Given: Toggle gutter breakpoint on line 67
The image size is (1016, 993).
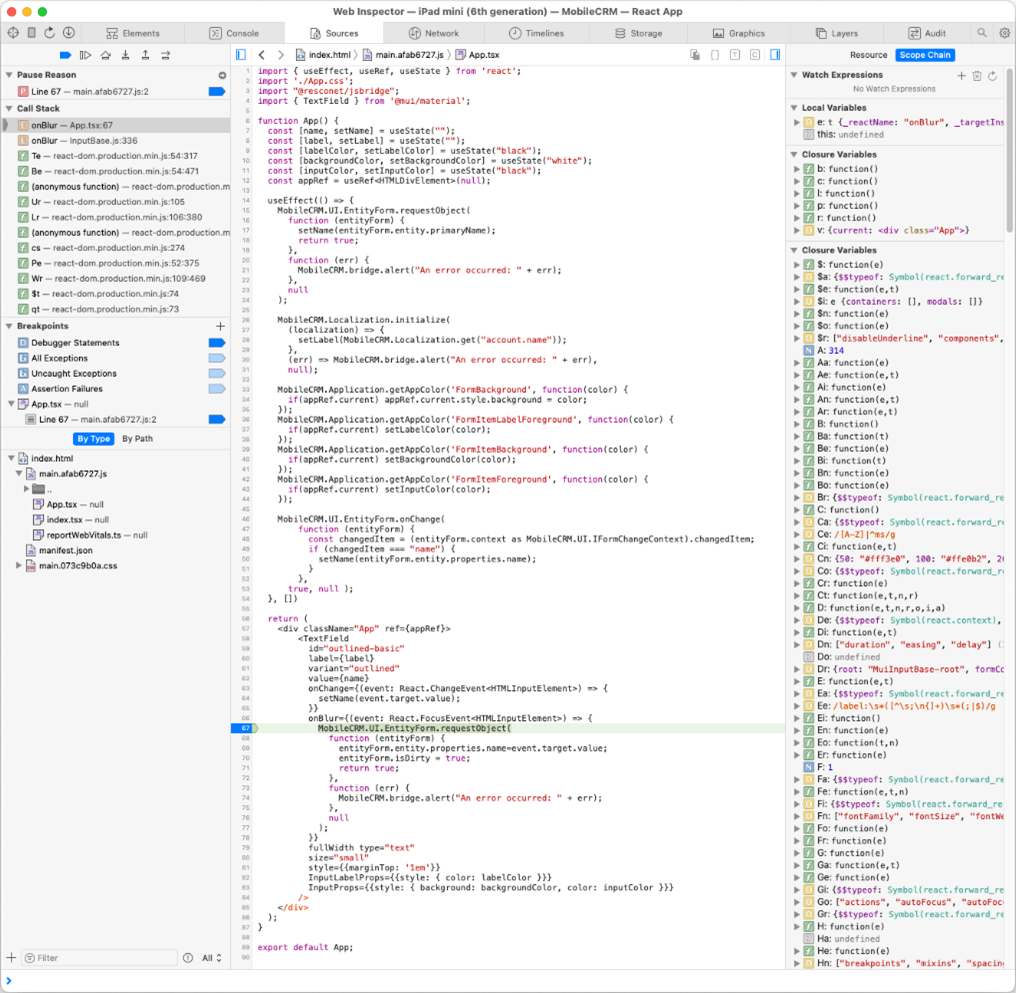Looking at the screenshot, I should click(x=245, y=728).
